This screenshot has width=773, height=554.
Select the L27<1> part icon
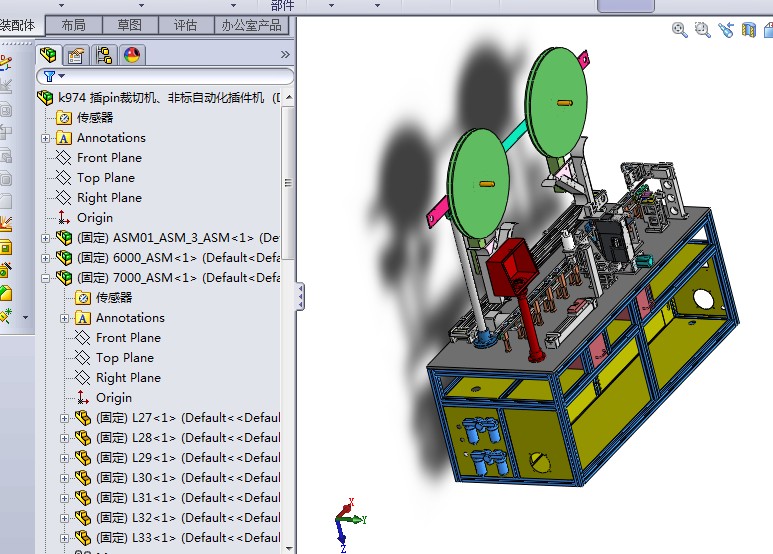coord(83,418)
